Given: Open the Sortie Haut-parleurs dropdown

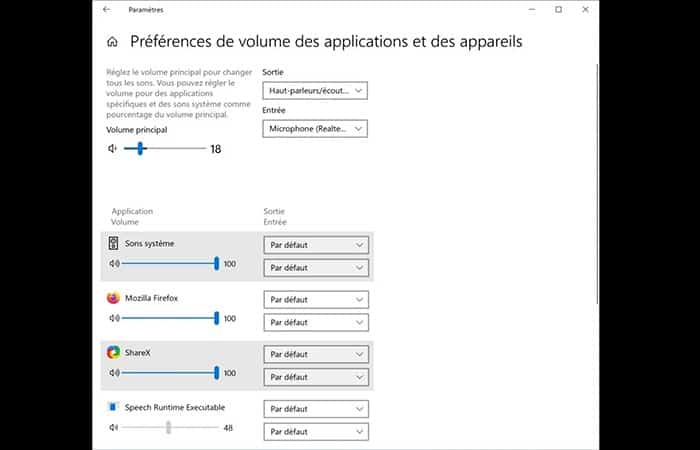Looking at the screenshot, I should (x=315, y=91).
